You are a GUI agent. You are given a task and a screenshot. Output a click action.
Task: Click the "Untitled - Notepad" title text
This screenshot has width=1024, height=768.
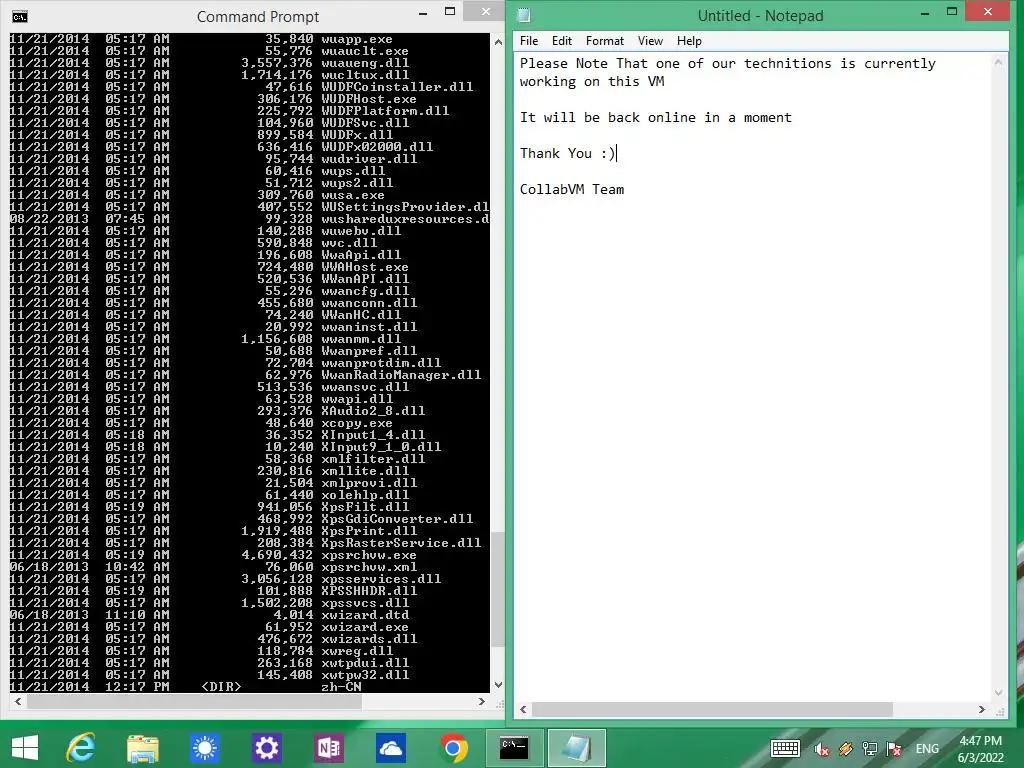[760, 16]
